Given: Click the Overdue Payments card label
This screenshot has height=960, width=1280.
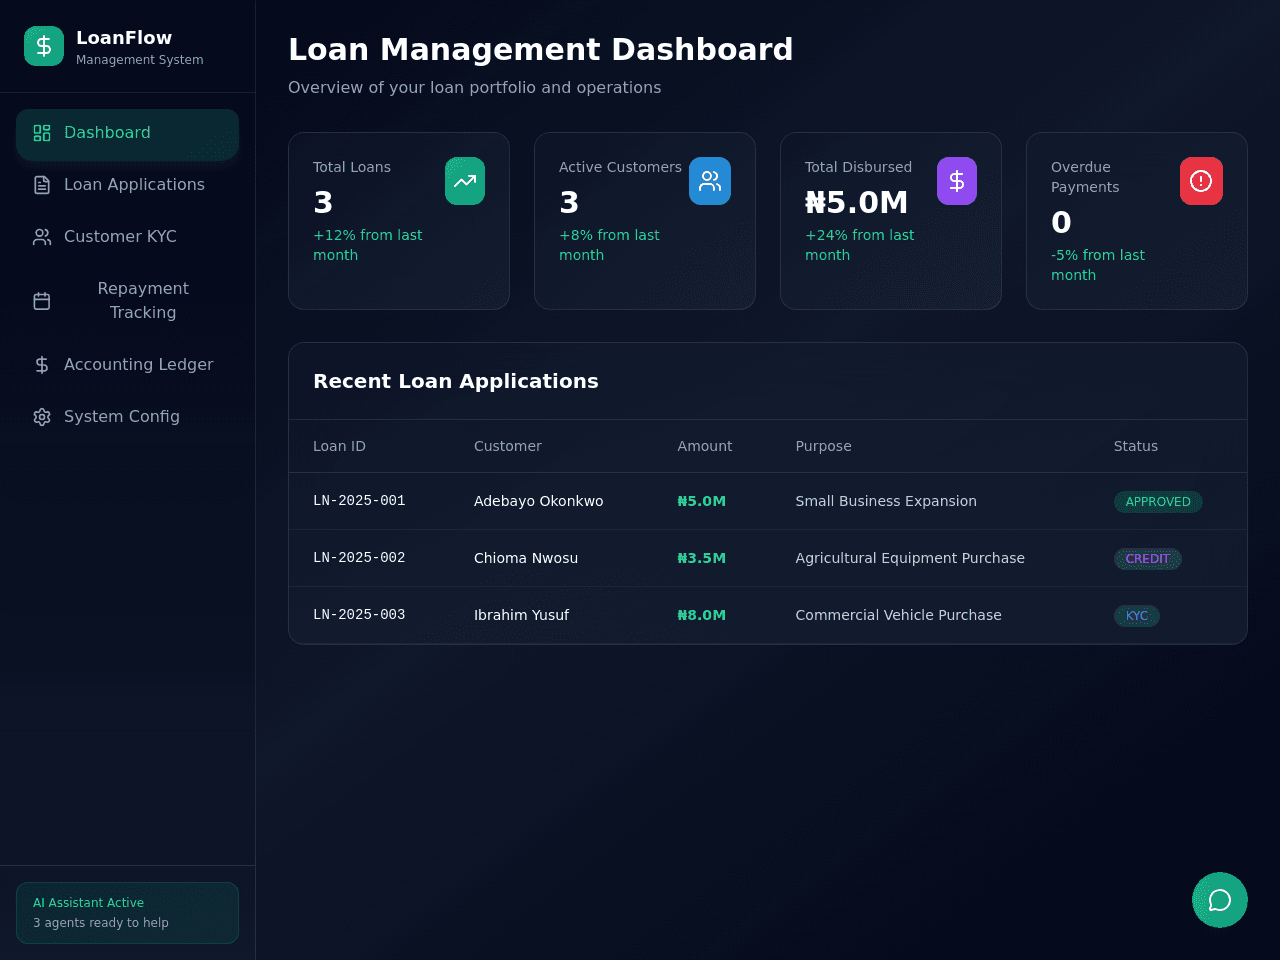Looking at the screenshot, I should coord(1085,177).
